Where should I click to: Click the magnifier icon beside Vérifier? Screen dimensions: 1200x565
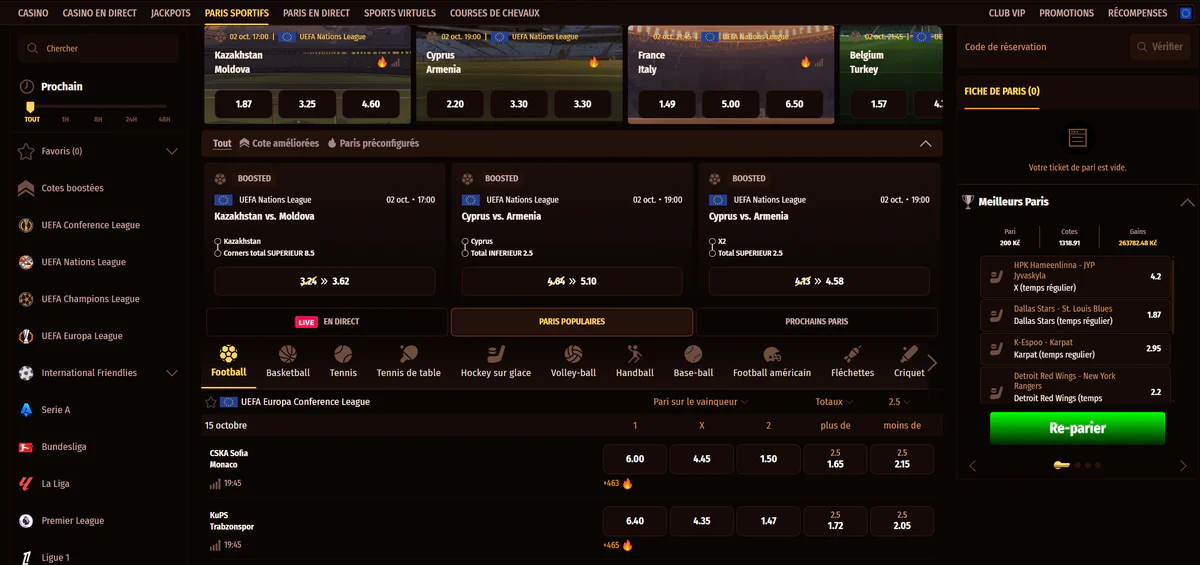click(1143, 47)
